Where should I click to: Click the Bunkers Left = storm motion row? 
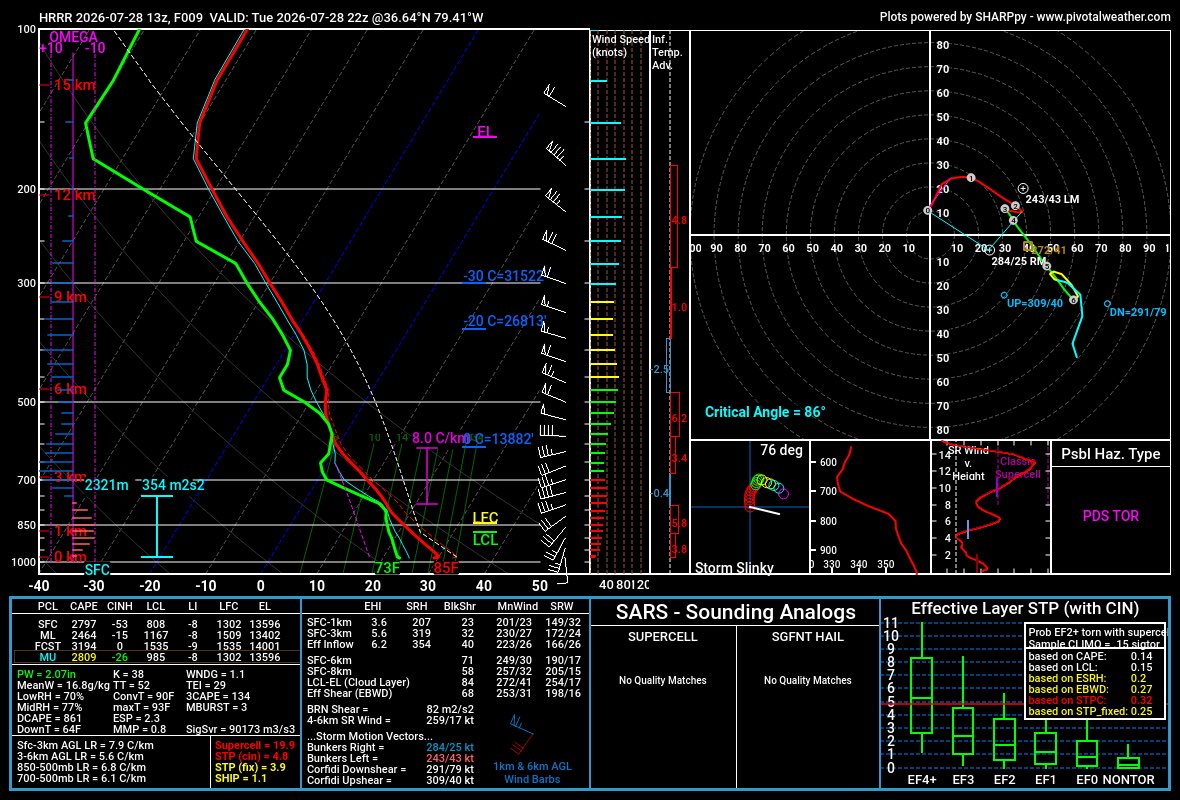[391, 759]
